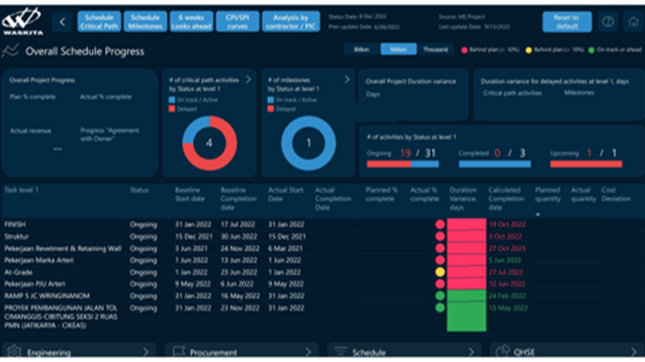Screen dimensions: 645x362
Task: Expand the Procurement section chevron
Action: coord(308,352)
